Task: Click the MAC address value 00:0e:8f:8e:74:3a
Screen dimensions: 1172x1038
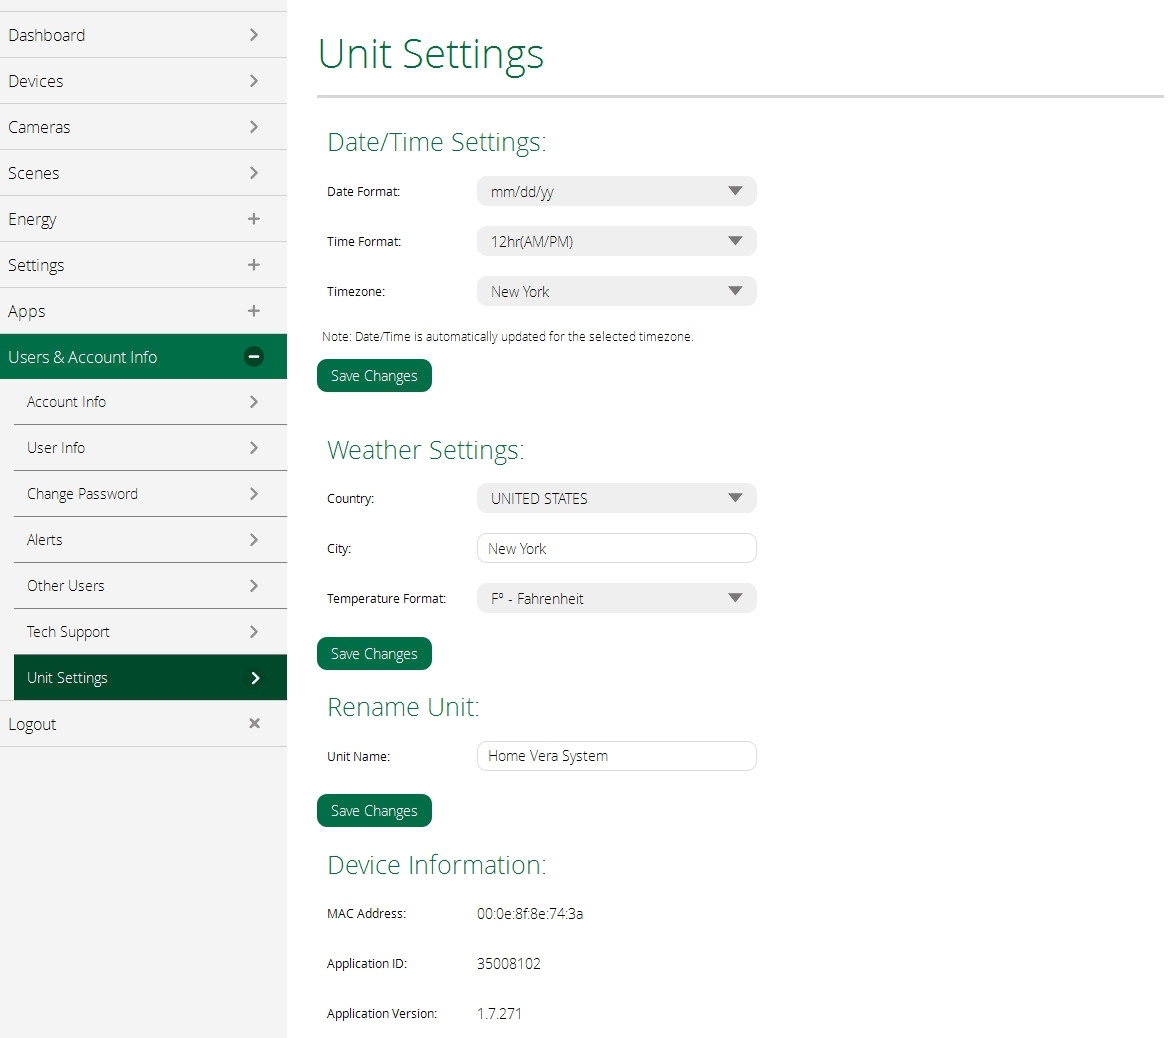Action: [x=530, y=914]
